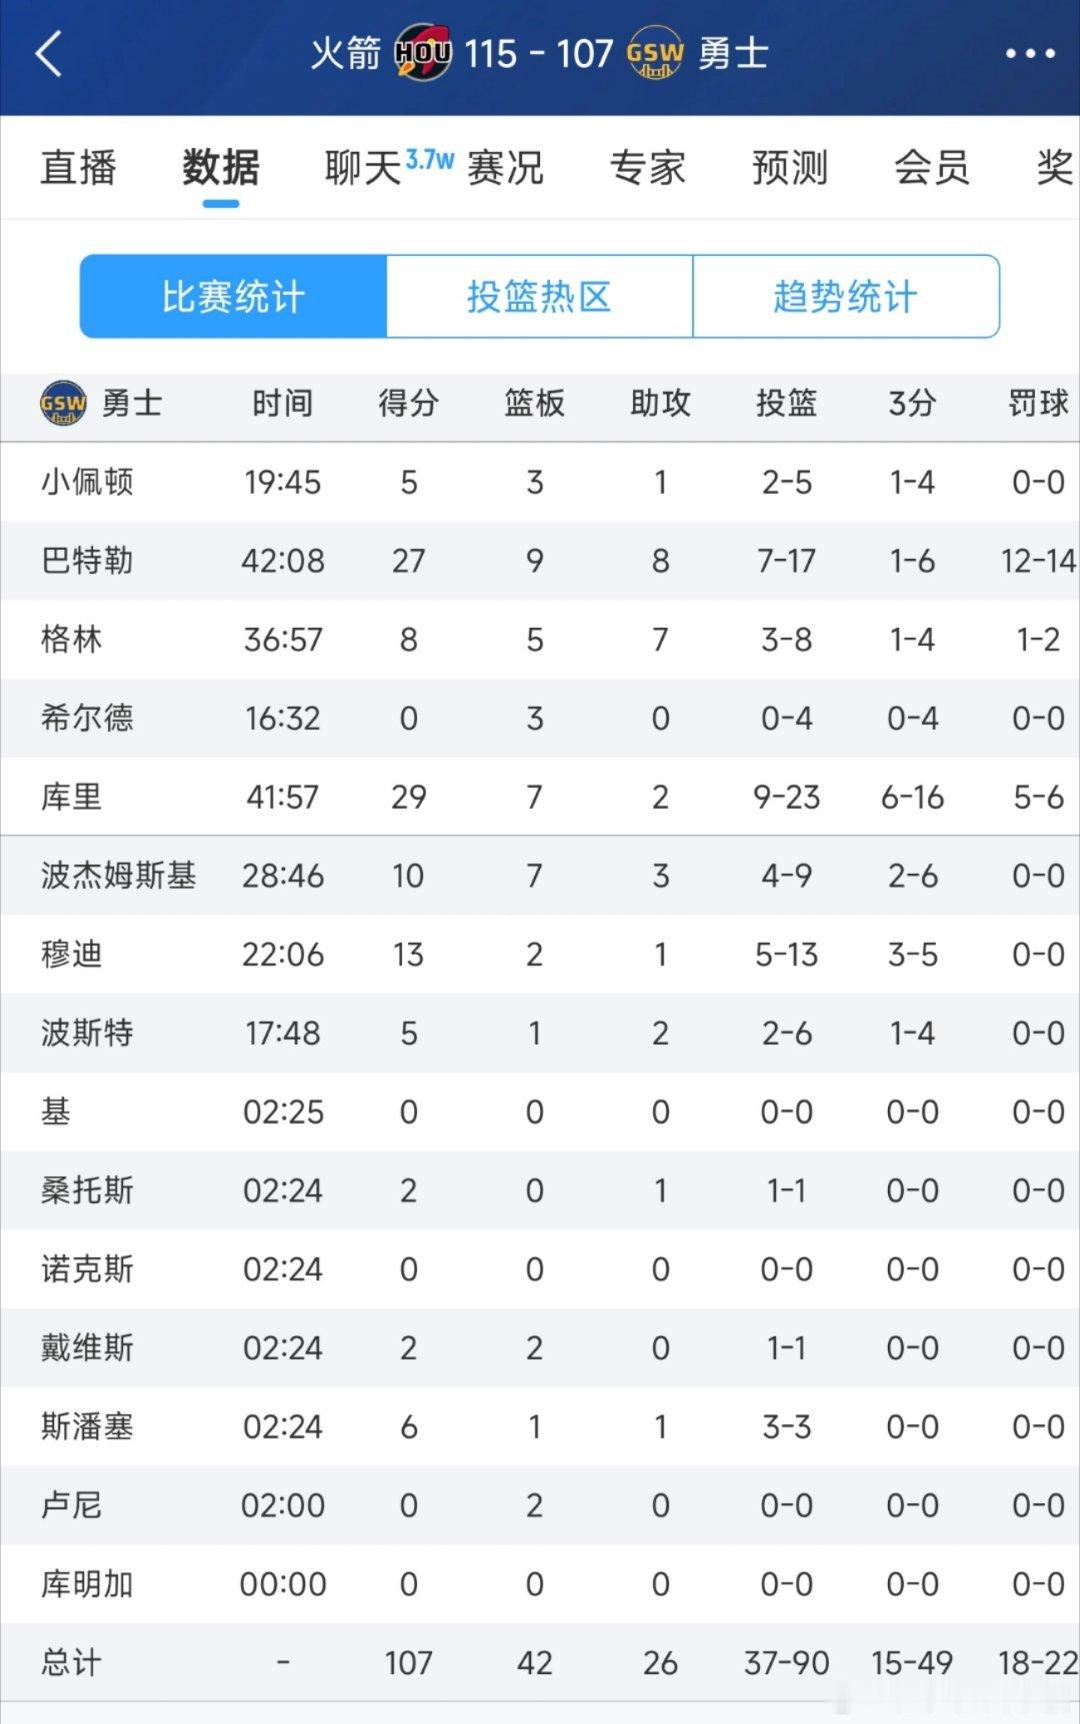The width and height of the screenshot is (1080, 1724).
Task: Tap the Warriors GSW logo in header
Action: 655,54
